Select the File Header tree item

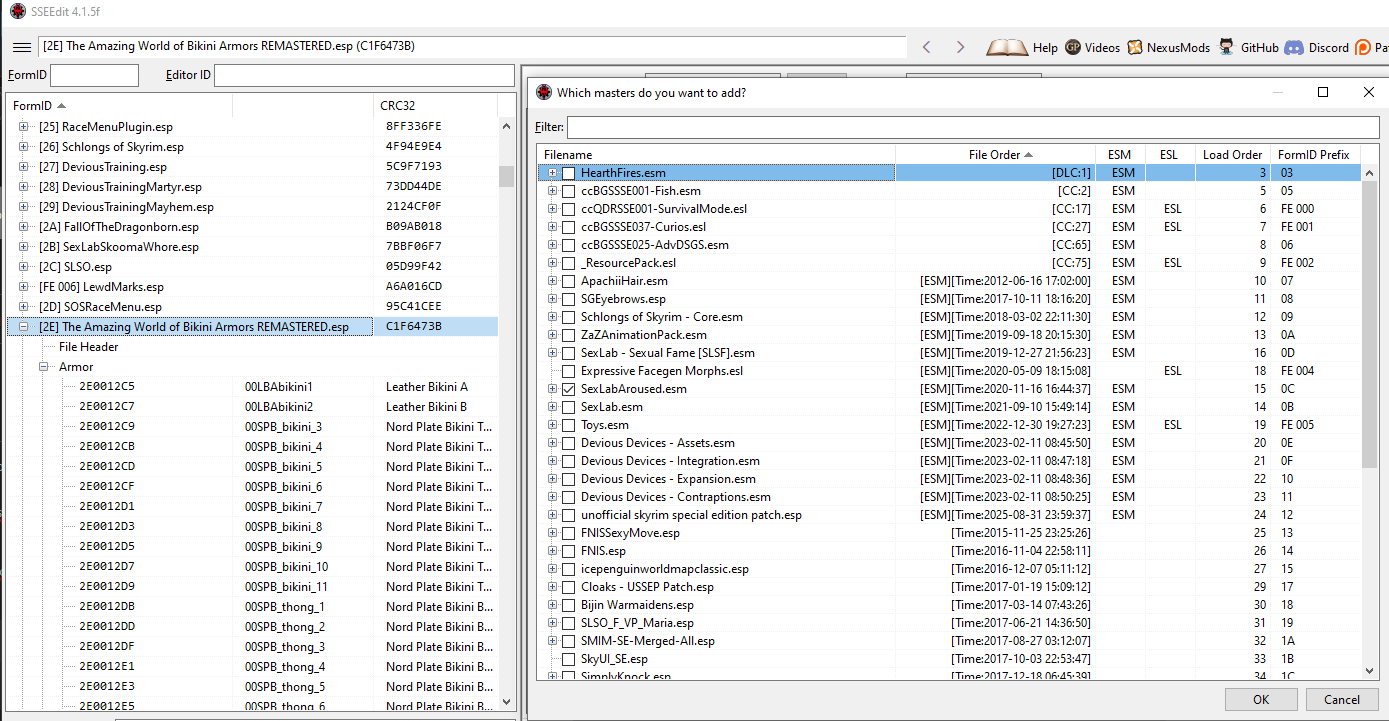pos(89,347)
